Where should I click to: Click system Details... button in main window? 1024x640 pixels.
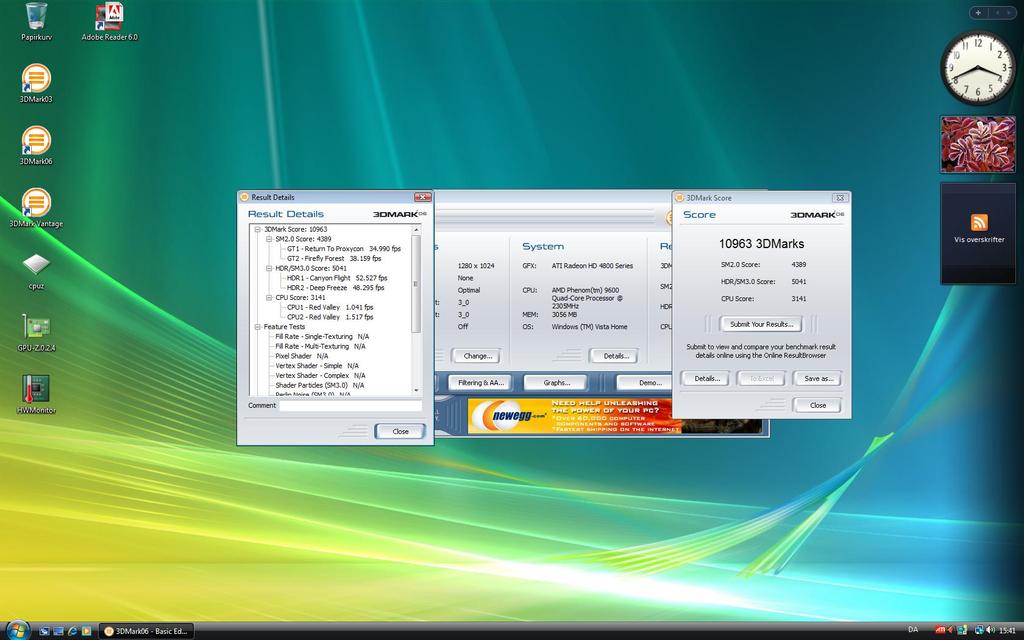click(x=616, y=356)
